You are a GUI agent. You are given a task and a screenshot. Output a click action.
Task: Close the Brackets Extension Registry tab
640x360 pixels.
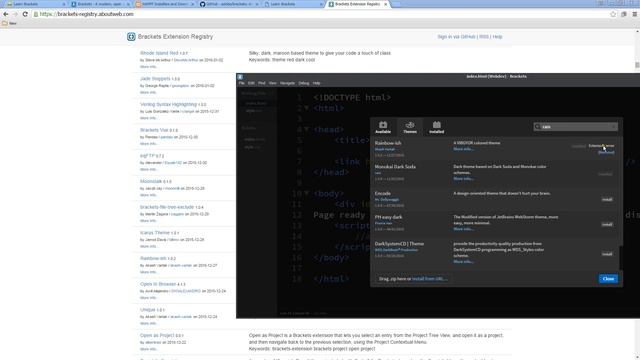click(x=385, y=4)
